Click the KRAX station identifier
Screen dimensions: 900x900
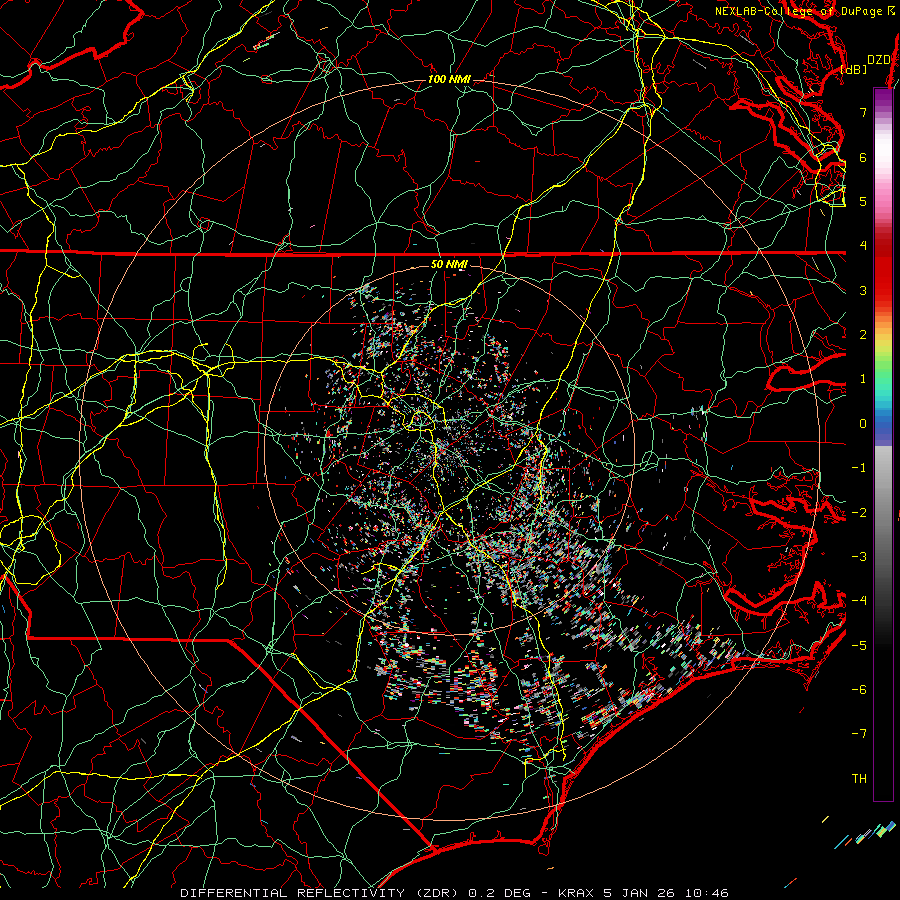click(x=576, y=893)
